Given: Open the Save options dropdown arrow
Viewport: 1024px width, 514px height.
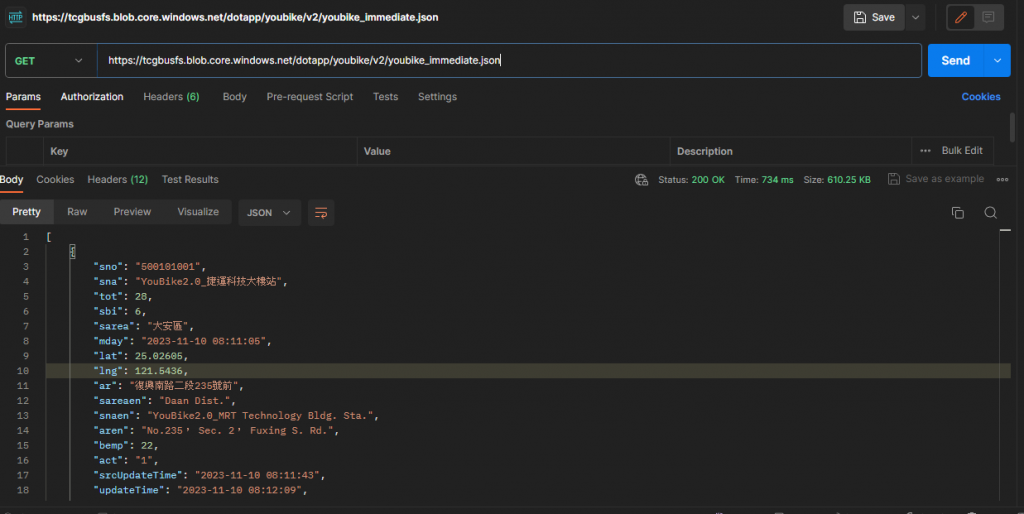Looking at the screenshot, I should click(x=916, y=18).
